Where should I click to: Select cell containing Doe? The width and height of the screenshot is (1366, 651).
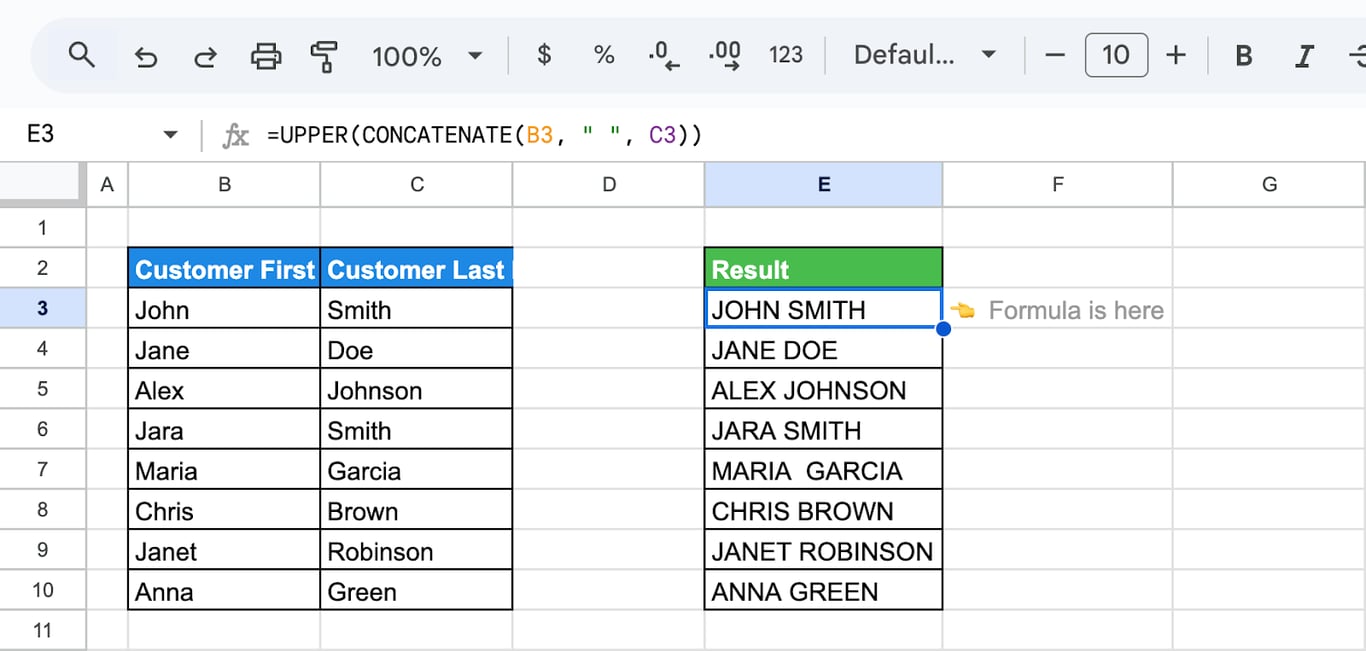417,349
